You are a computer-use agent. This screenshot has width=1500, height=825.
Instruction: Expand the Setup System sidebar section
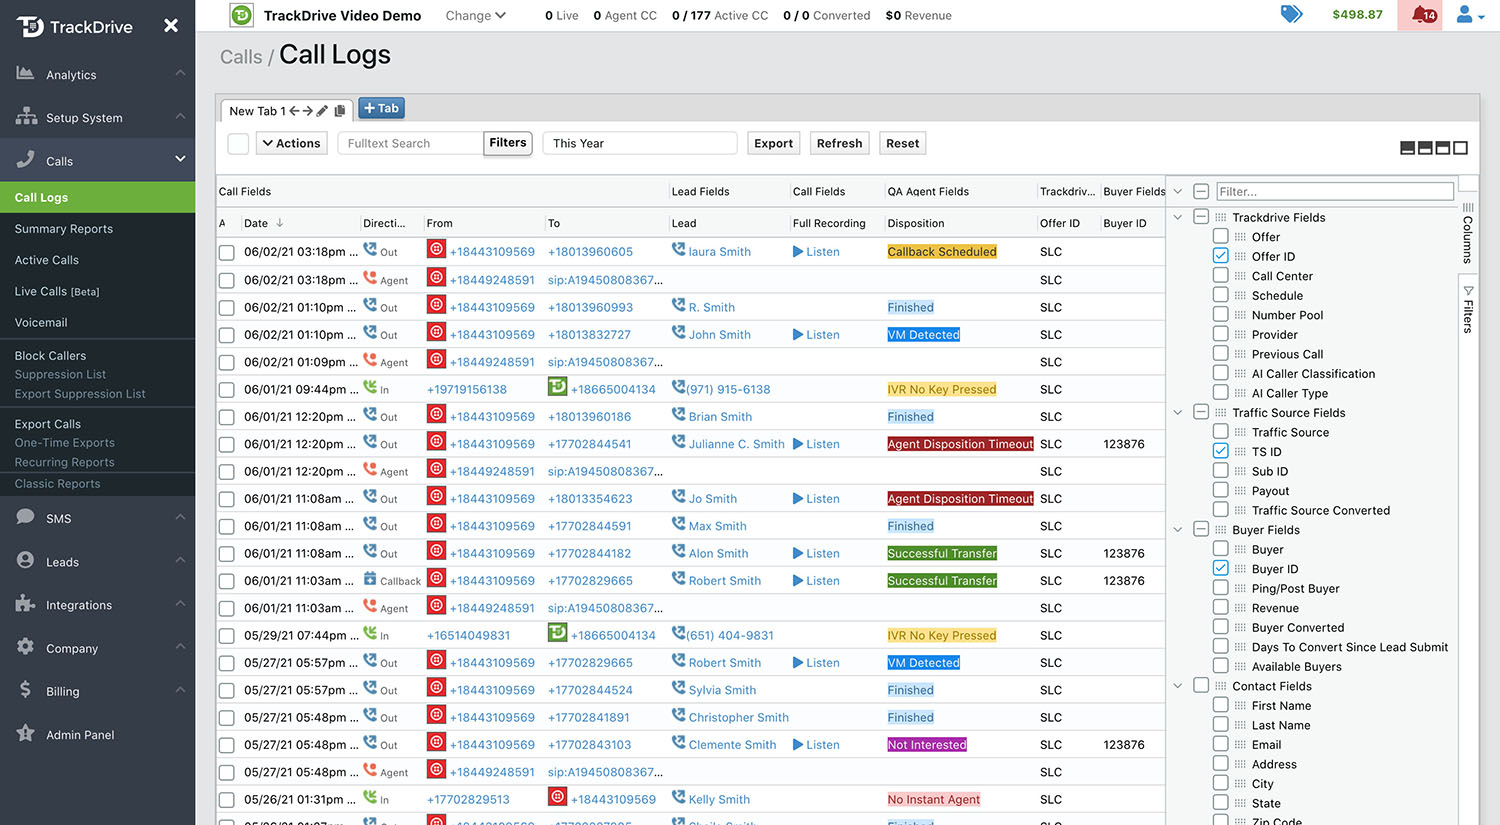pyautogui.click(x=98, y=117)
